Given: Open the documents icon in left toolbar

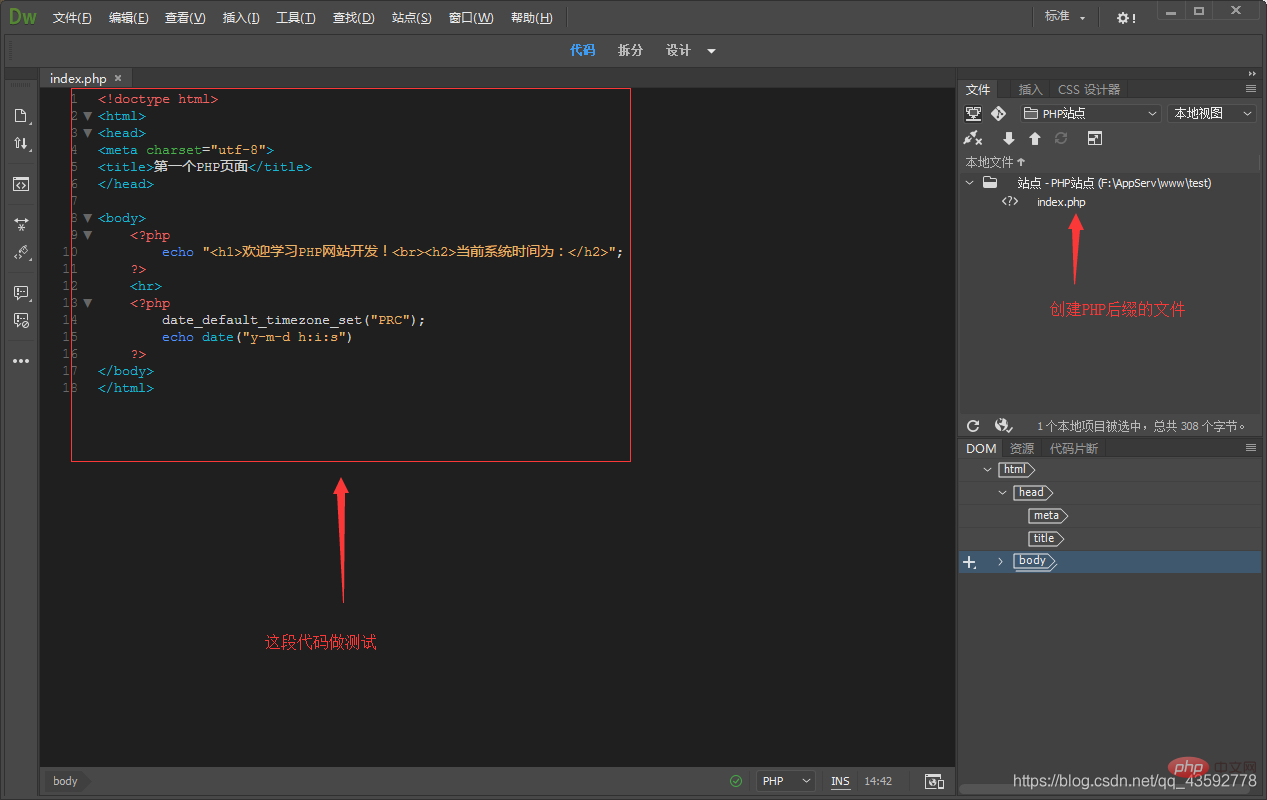Looking at the screenshot, I should (x=20, y=116).
